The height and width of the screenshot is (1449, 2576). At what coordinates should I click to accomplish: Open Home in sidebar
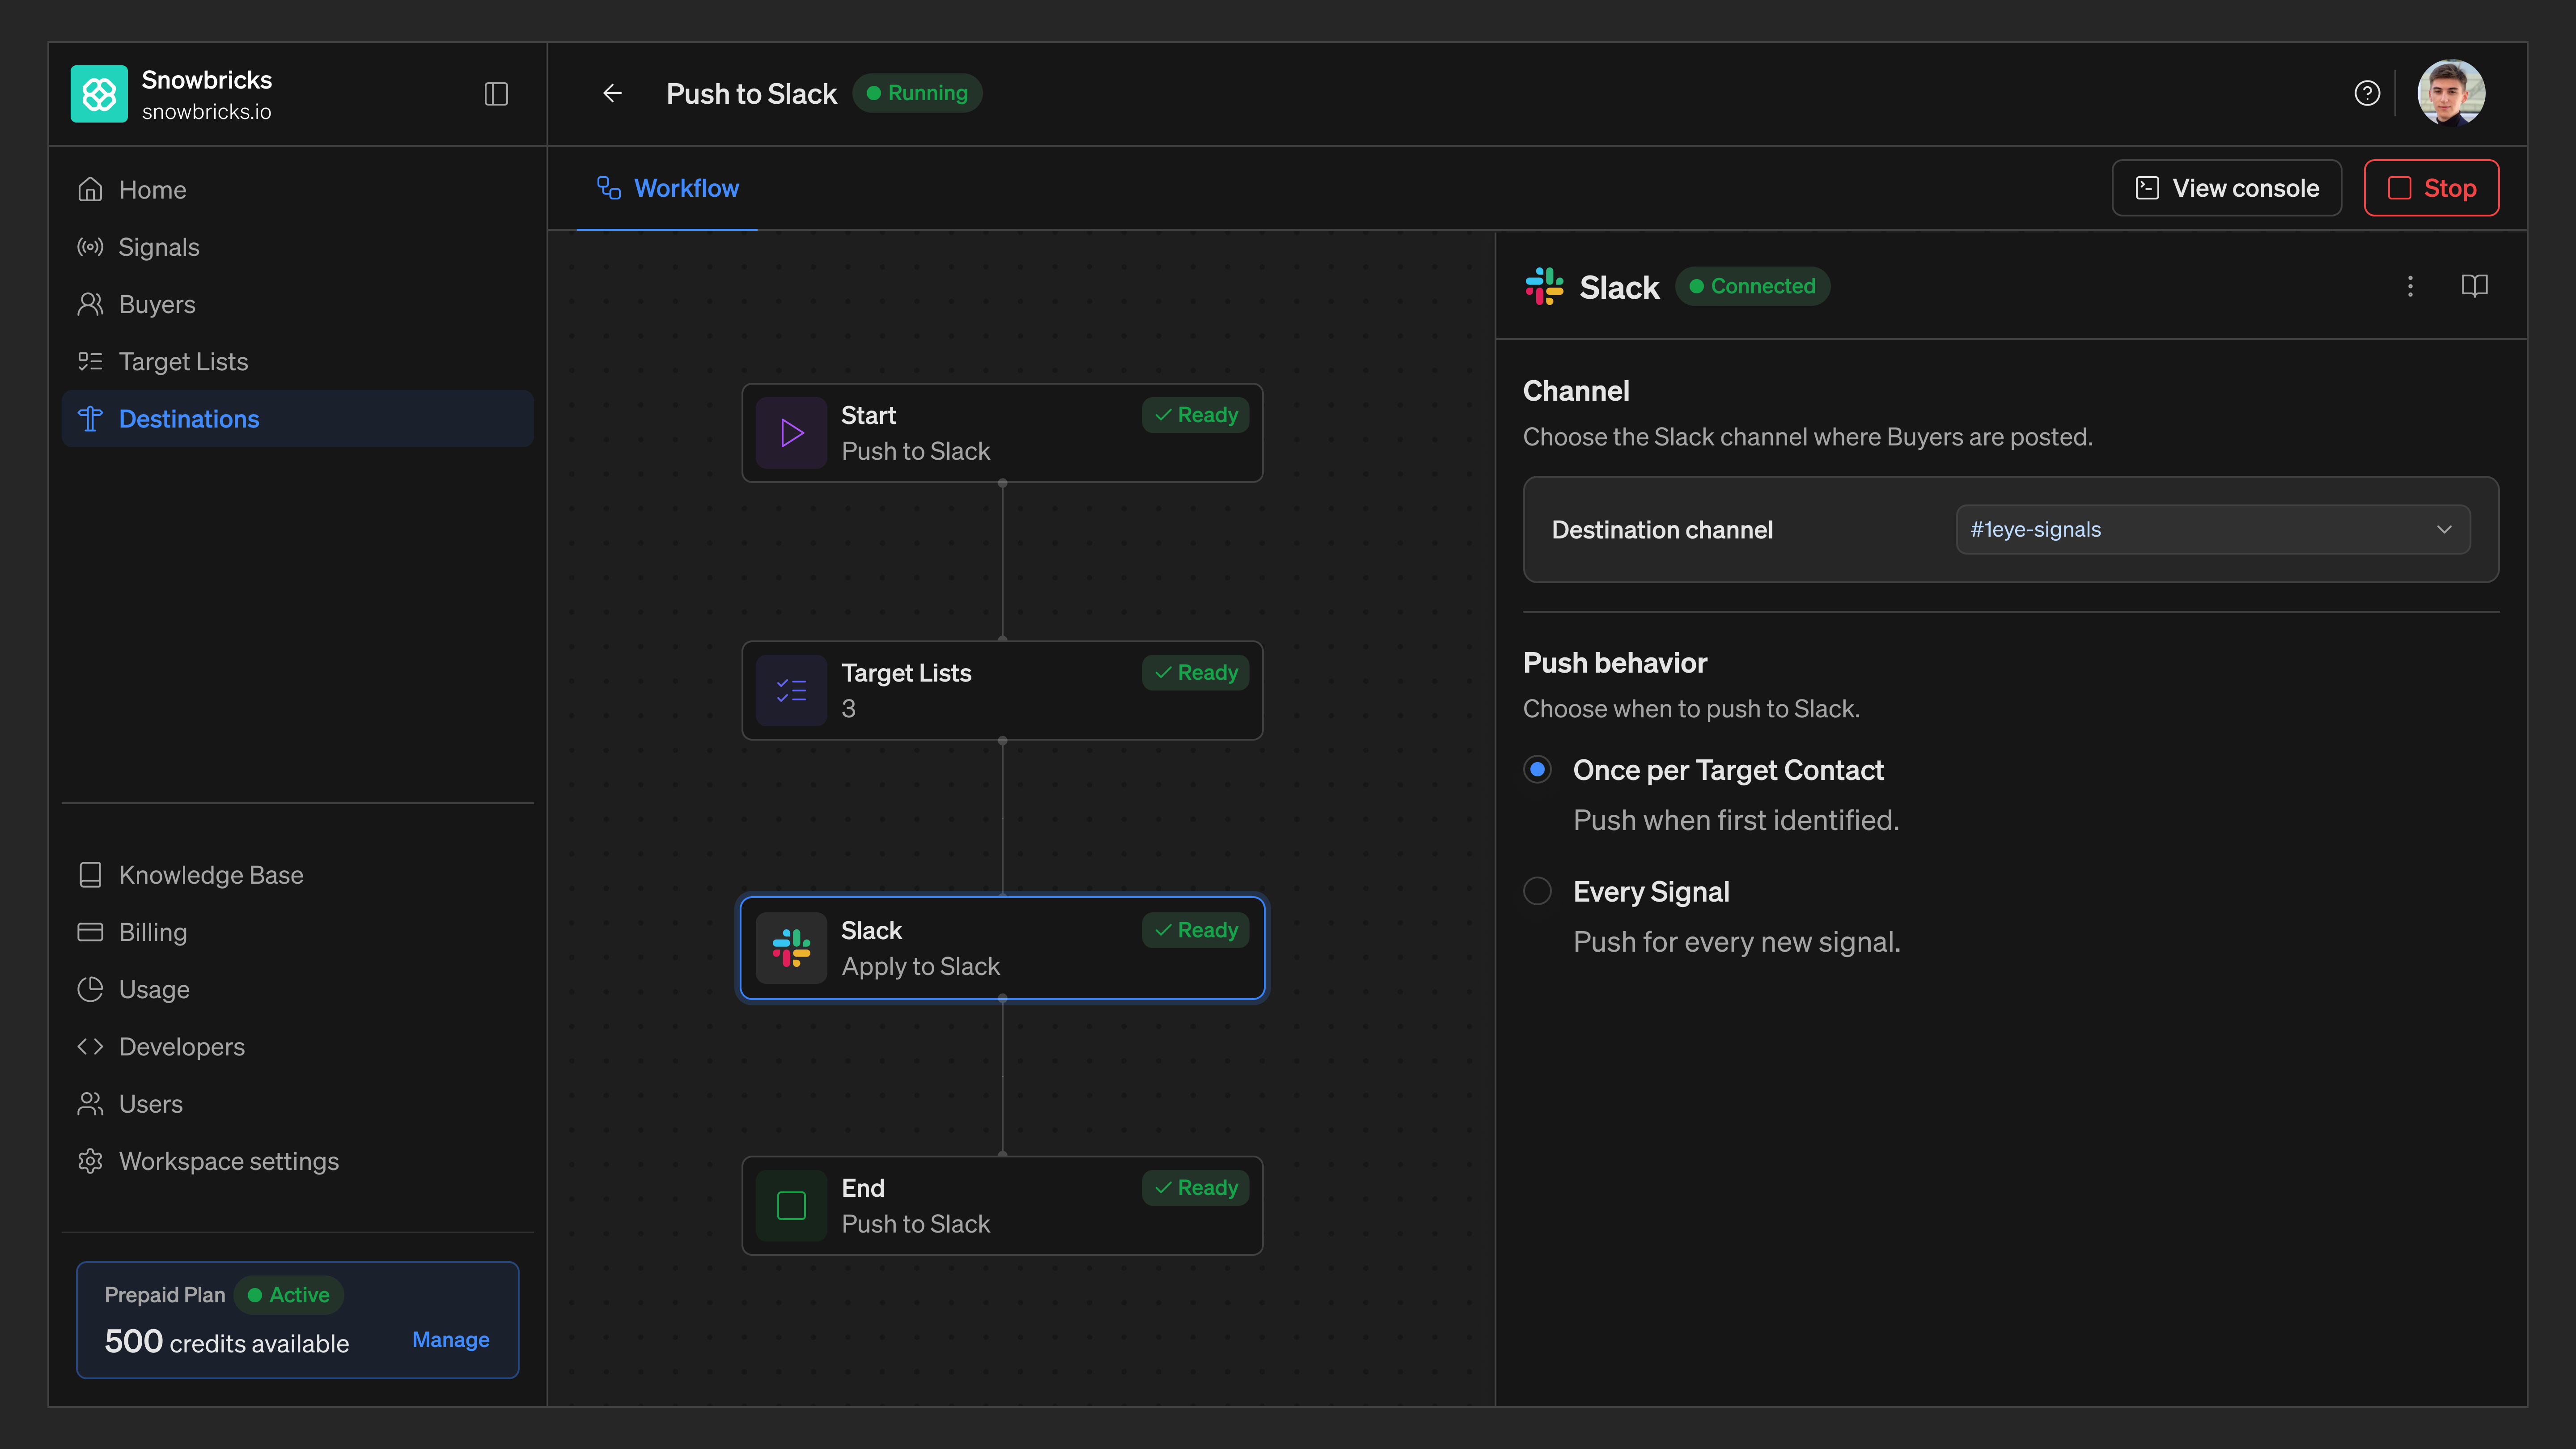click(x=297, y=190)
